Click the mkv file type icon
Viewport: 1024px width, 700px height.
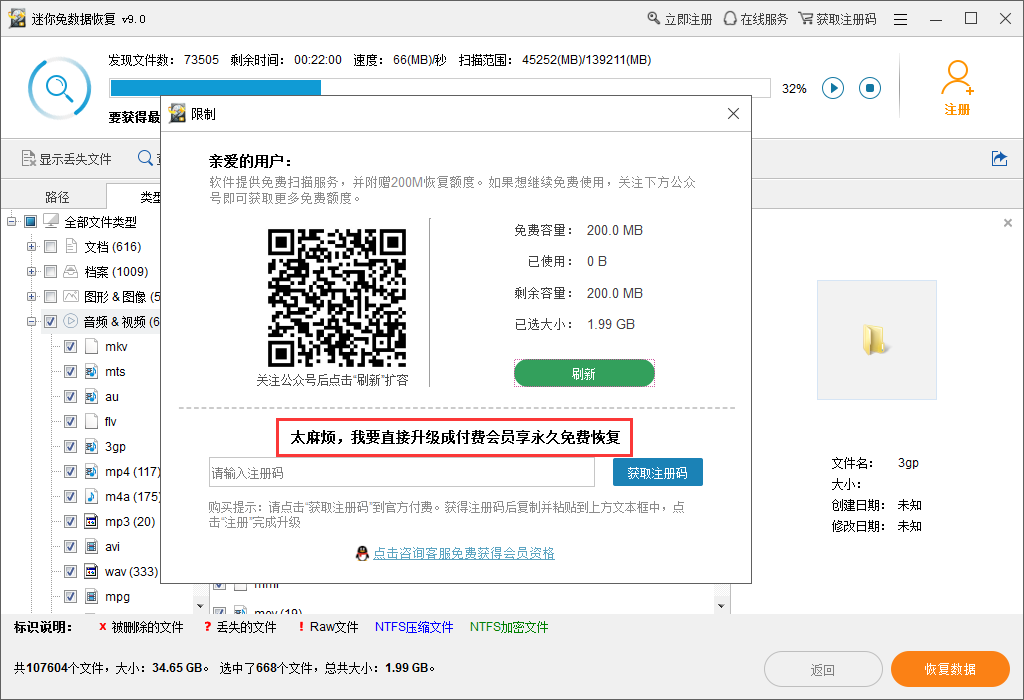pos(91,346)
